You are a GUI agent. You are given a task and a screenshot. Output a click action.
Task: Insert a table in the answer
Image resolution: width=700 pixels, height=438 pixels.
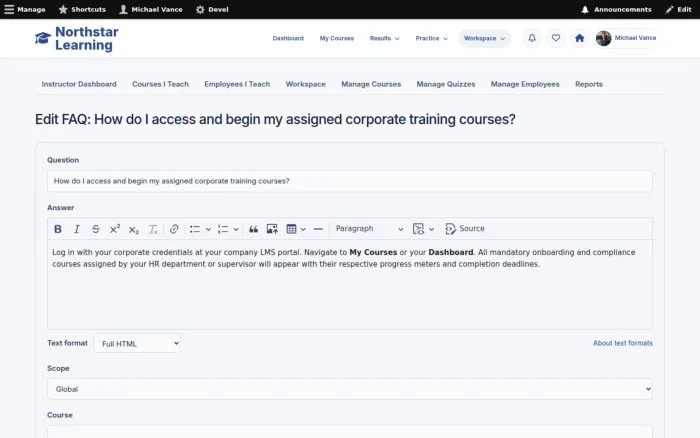(x=291, y=229)
